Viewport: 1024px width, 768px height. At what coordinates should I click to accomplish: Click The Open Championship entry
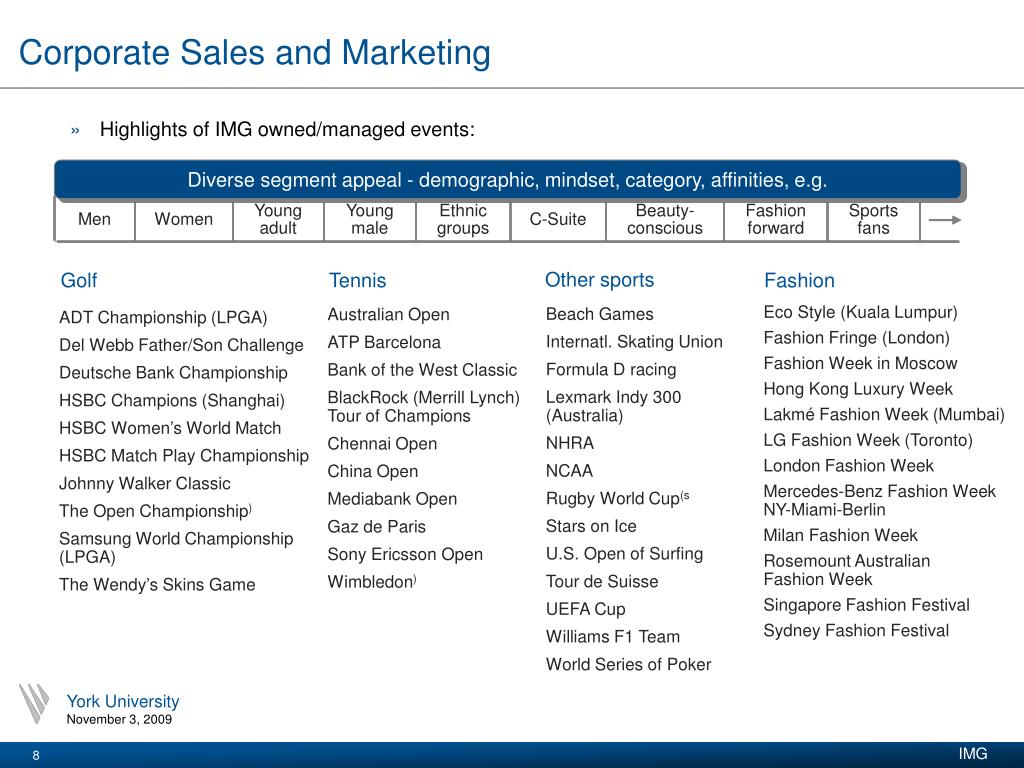[155, 511]
